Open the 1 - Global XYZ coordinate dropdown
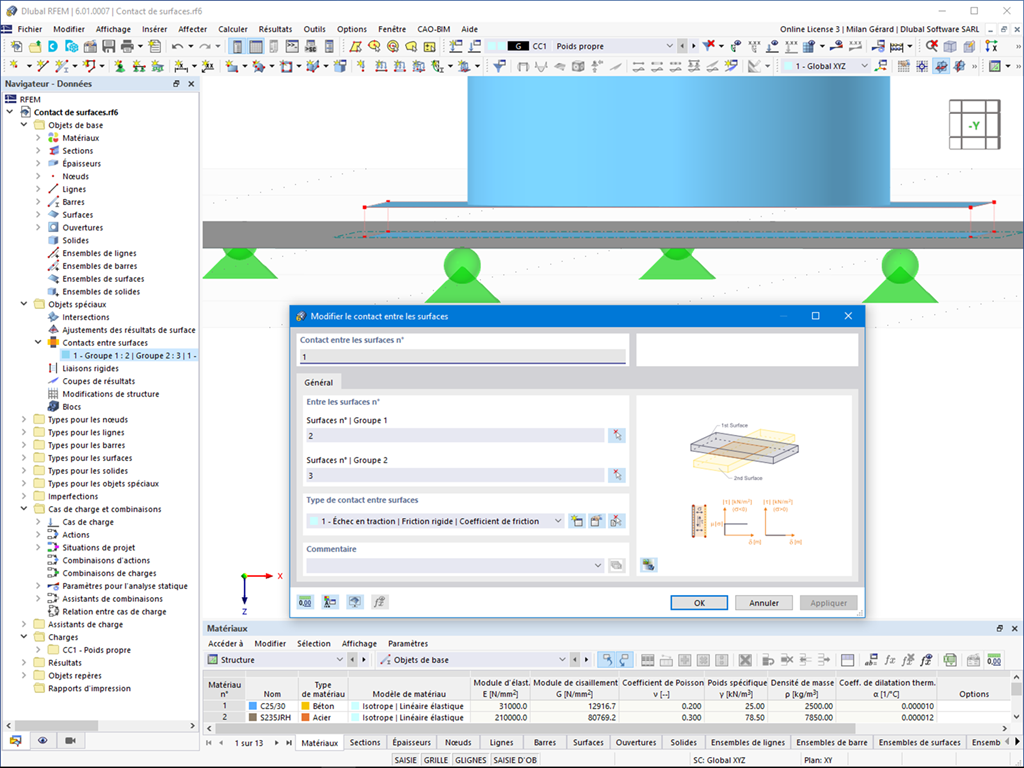The width and height of the screenshot is (1024, 768). (x=865, y=66)
